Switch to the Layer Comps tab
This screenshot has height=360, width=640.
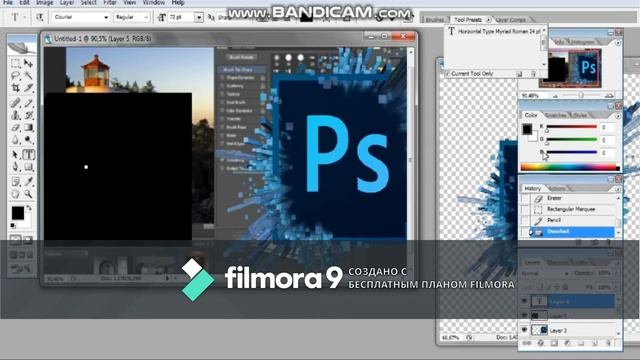click(x=511, y=20)
